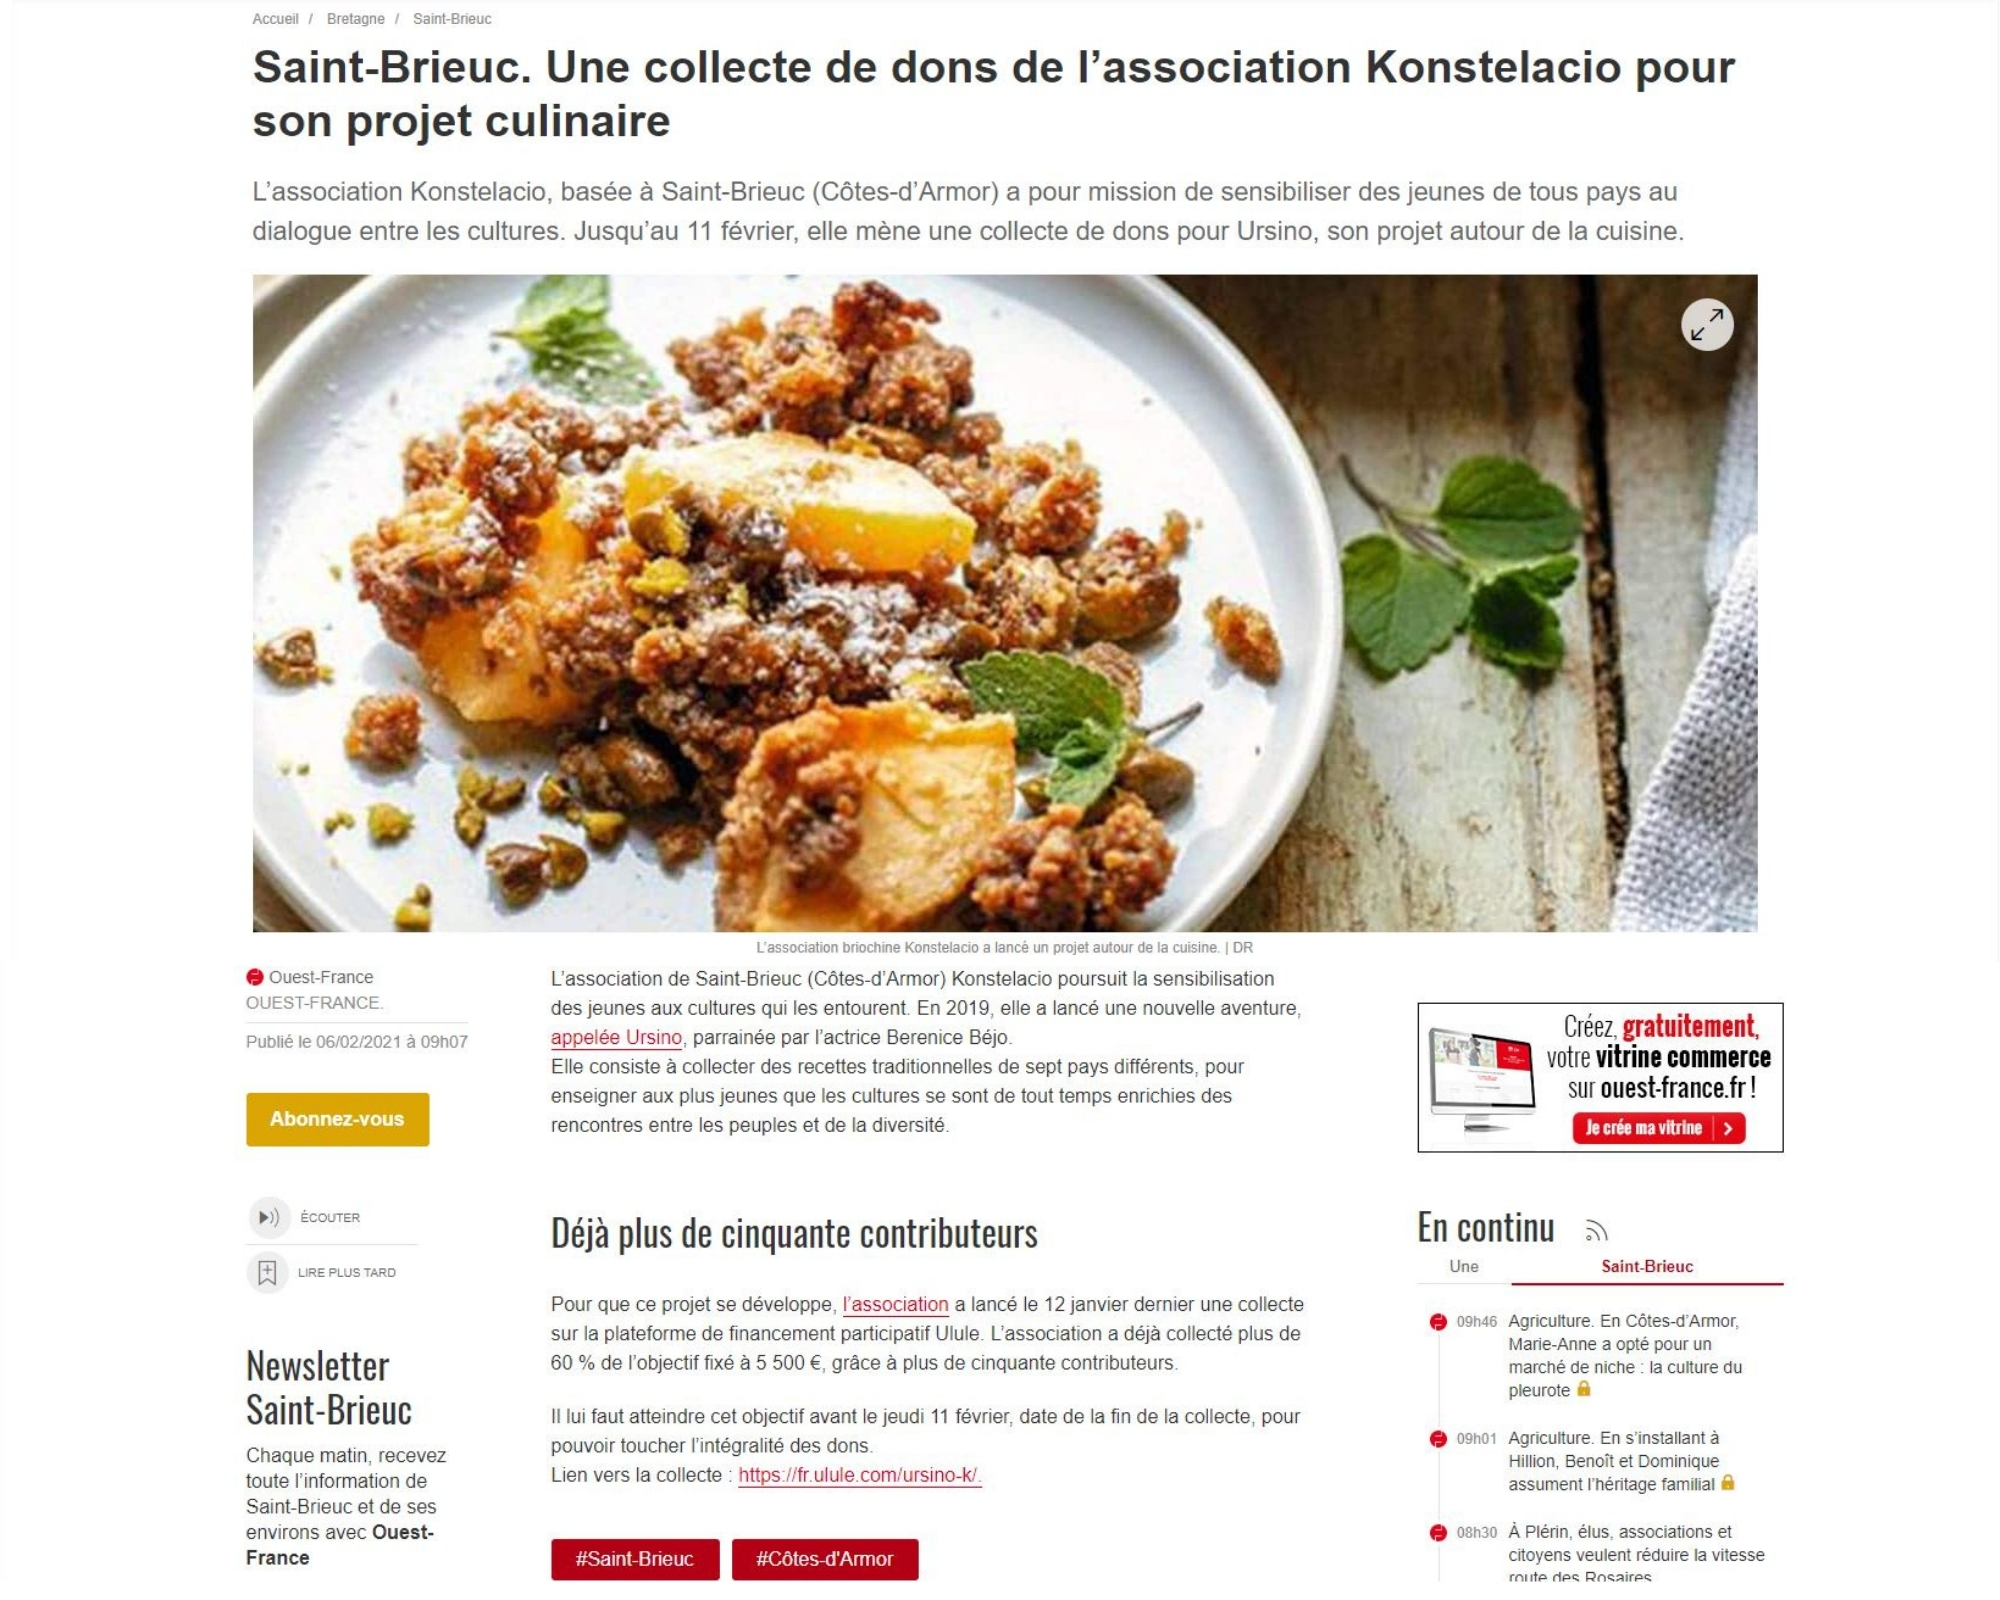
Task: Select the #Saint-Brieuc tag
Action: [x=635, y=1559]
